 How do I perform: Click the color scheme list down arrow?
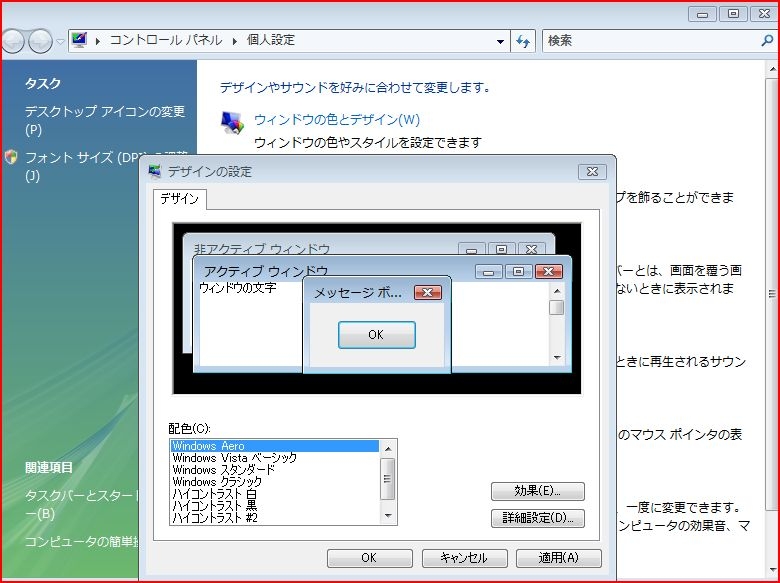[x=388, y=516]
